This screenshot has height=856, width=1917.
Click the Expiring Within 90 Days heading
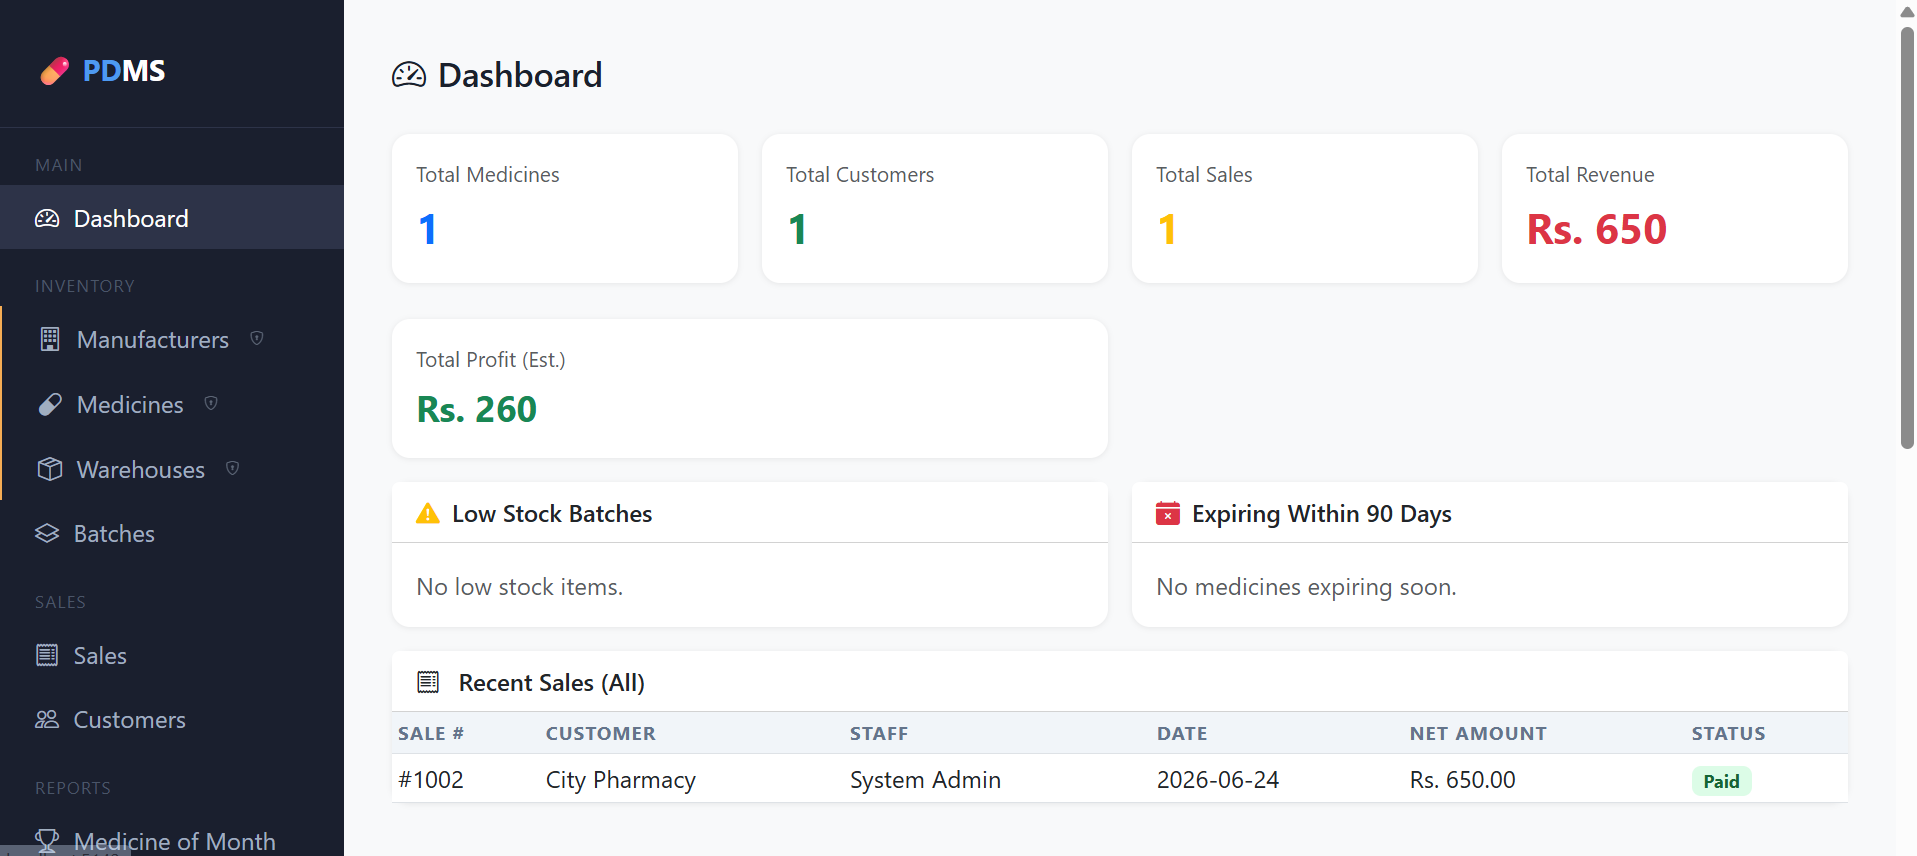point(1322,514)
